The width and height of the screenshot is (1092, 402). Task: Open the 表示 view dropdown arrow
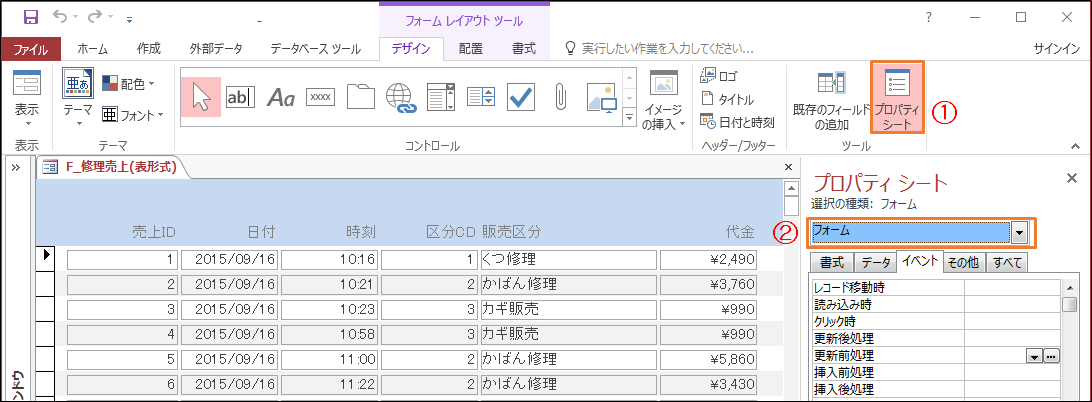coord(27,124)
